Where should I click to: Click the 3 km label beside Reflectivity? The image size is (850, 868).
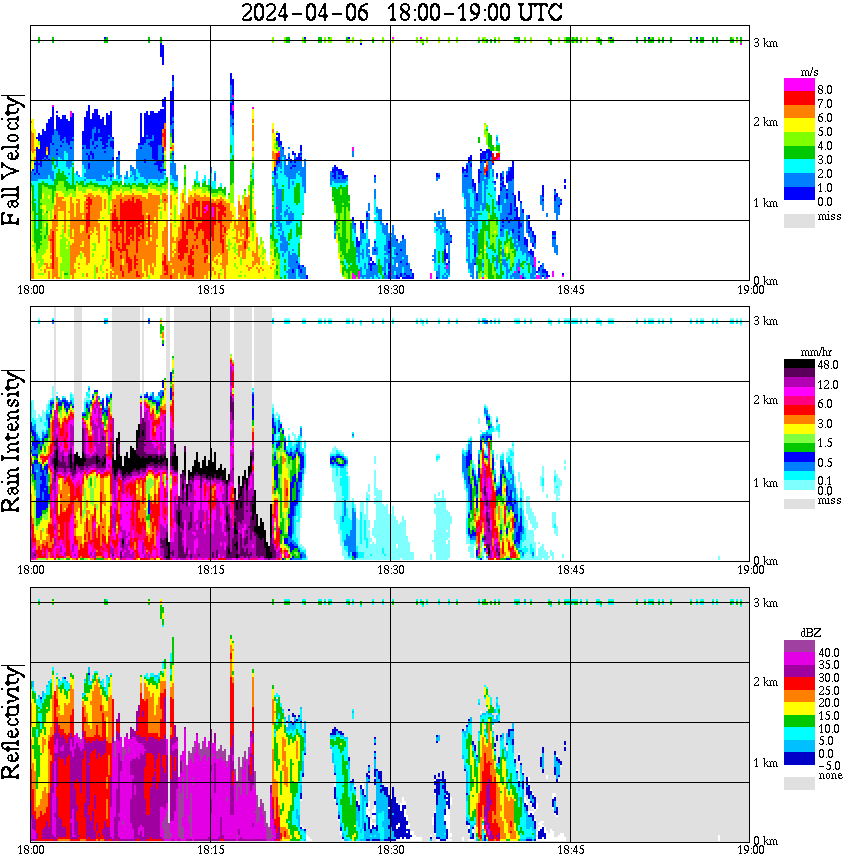pyautogui.click(x=765, y=603)
